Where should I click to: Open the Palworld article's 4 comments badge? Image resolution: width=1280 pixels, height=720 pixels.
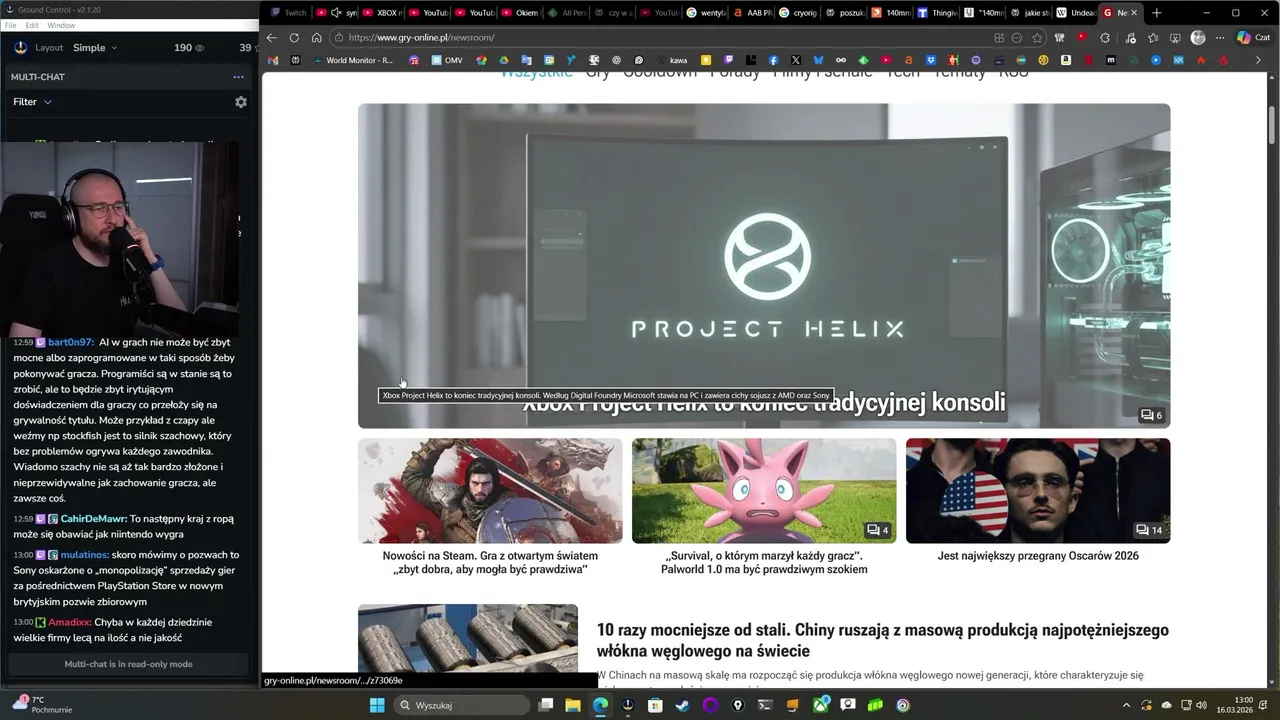(x=877, y=530)
